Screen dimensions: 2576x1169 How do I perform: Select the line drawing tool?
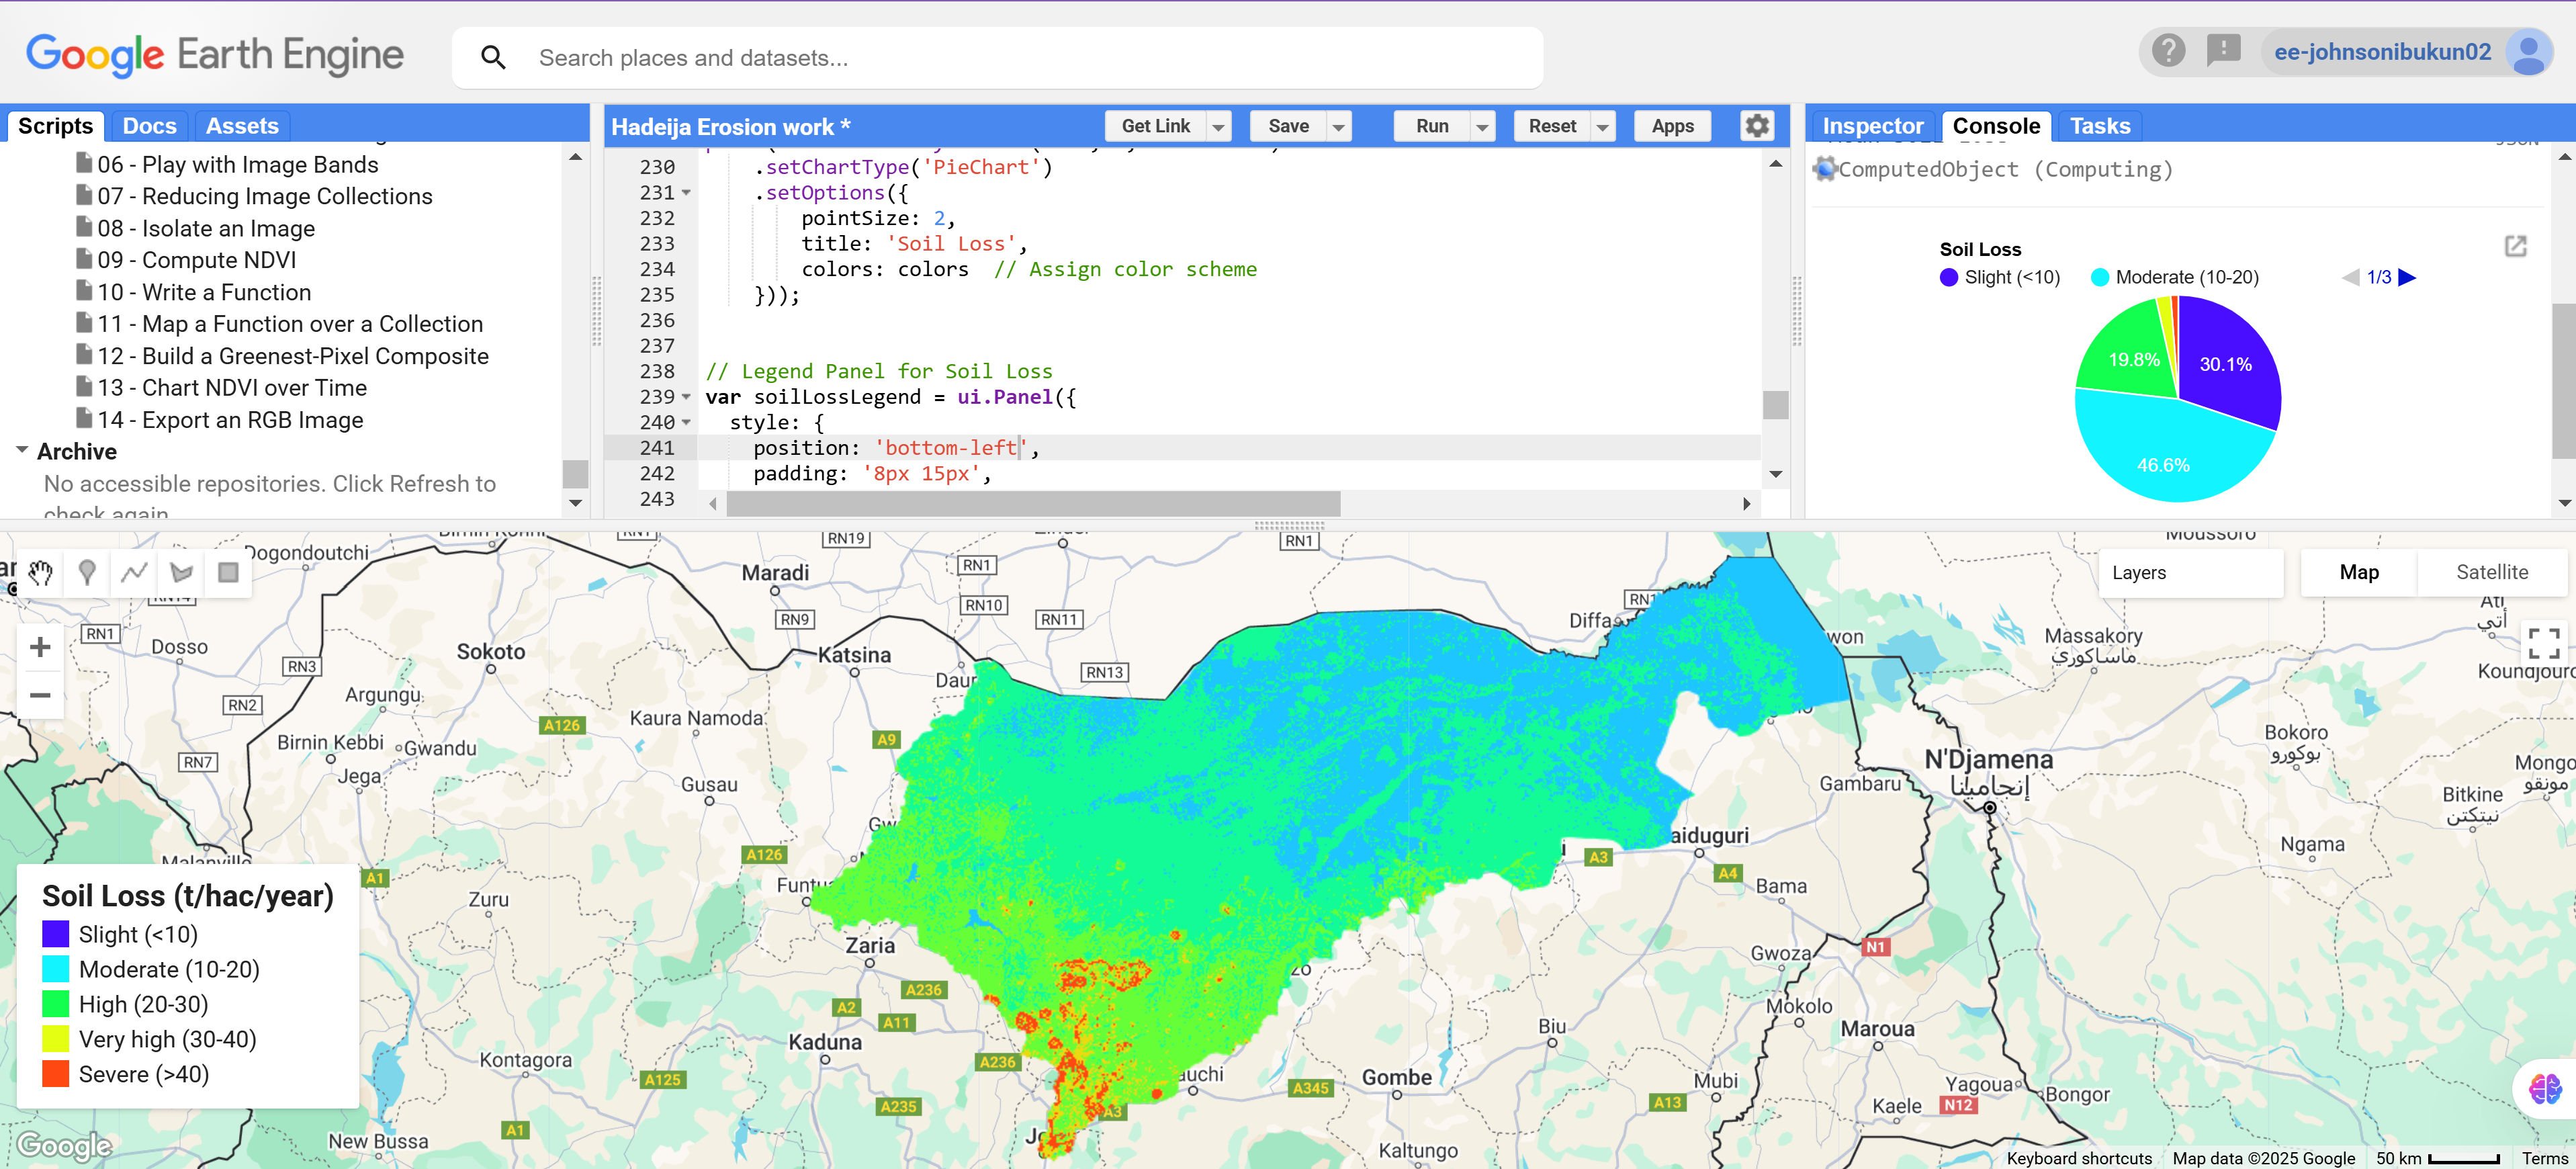[133, 571]
